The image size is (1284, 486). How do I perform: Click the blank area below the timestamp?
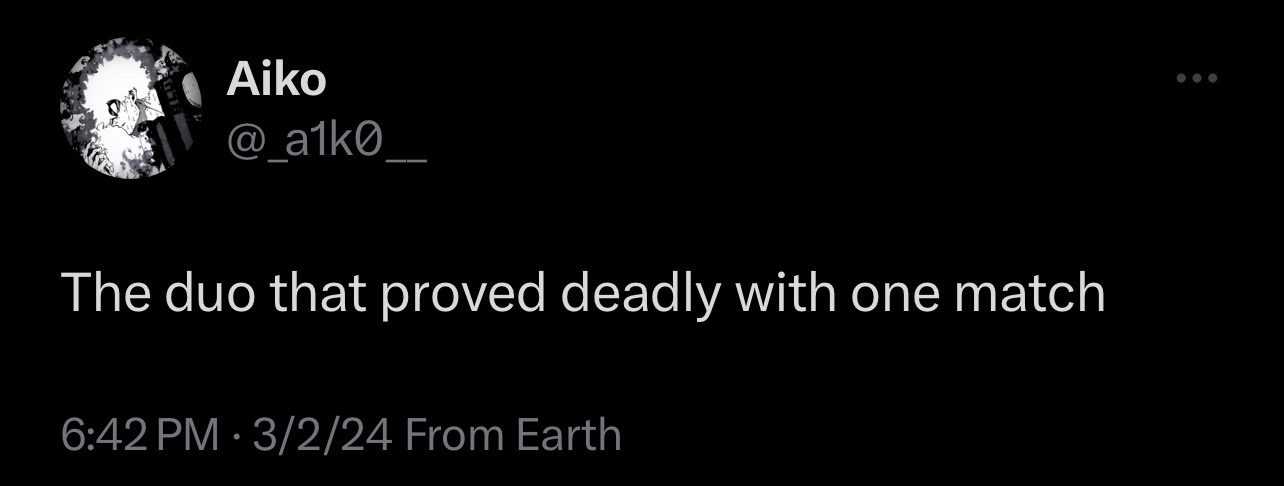point(640,472)
